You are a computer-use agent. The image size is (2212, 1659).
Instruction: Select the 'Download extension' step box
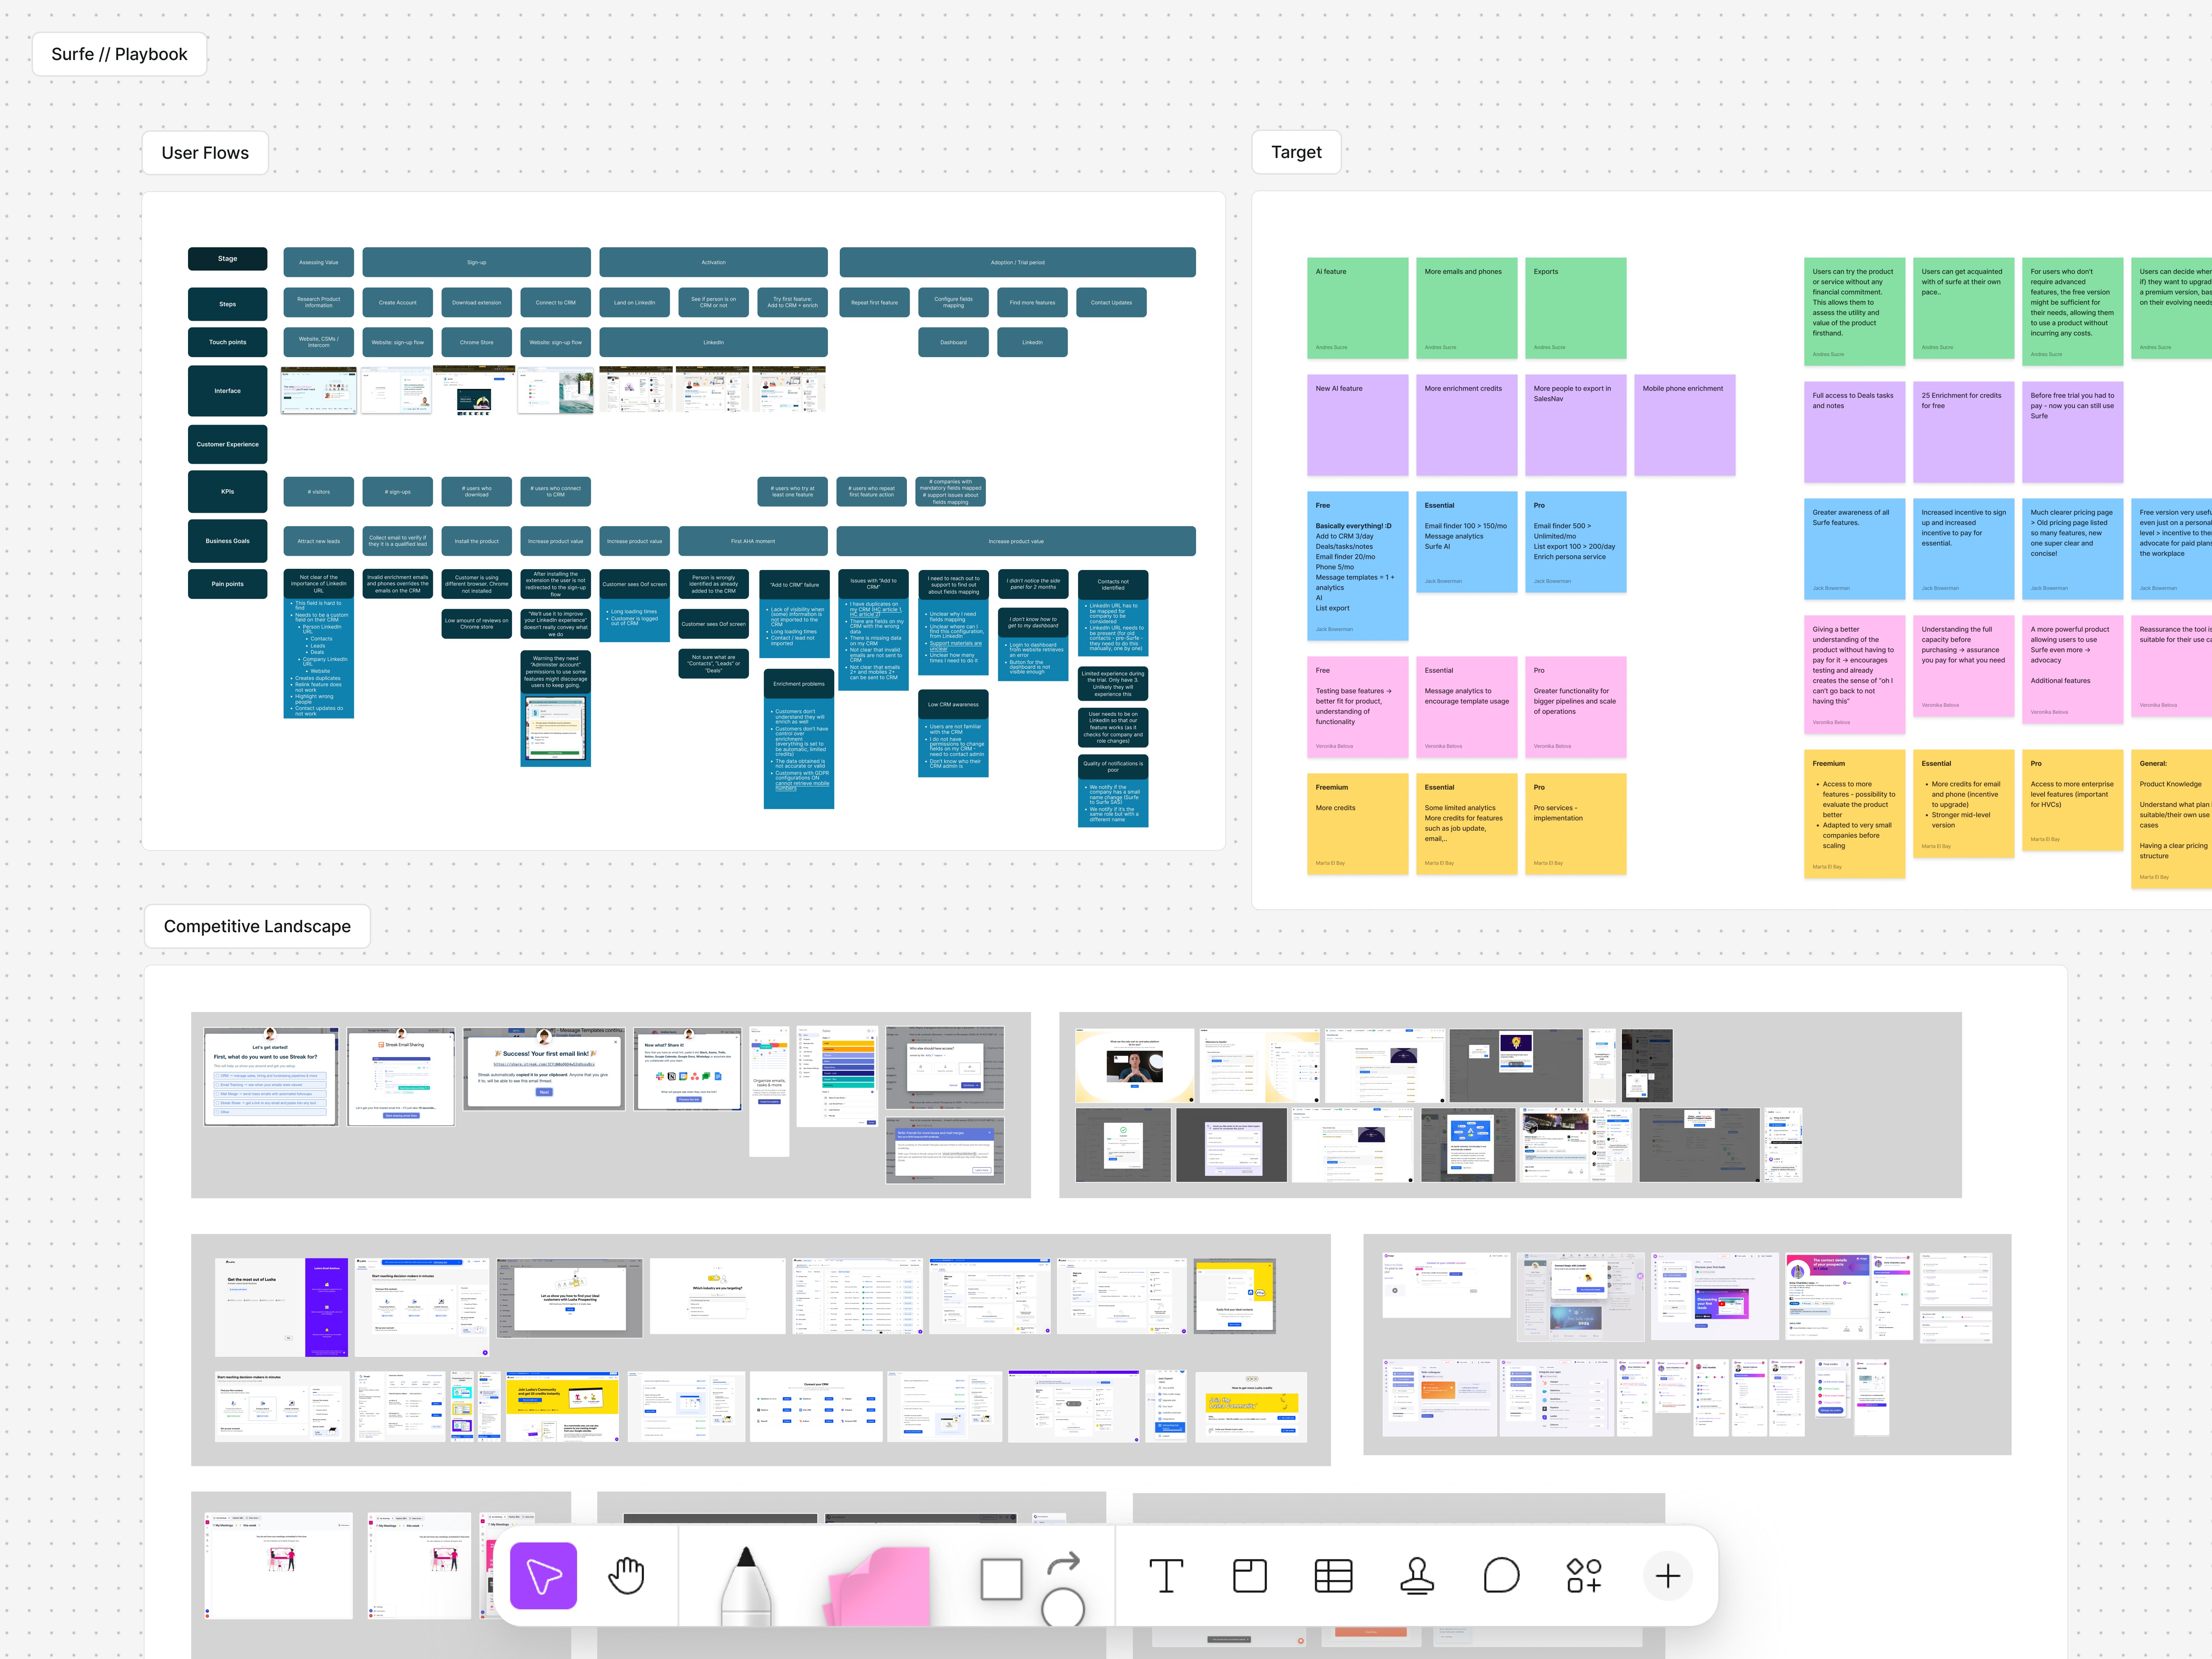pos(477,302)
